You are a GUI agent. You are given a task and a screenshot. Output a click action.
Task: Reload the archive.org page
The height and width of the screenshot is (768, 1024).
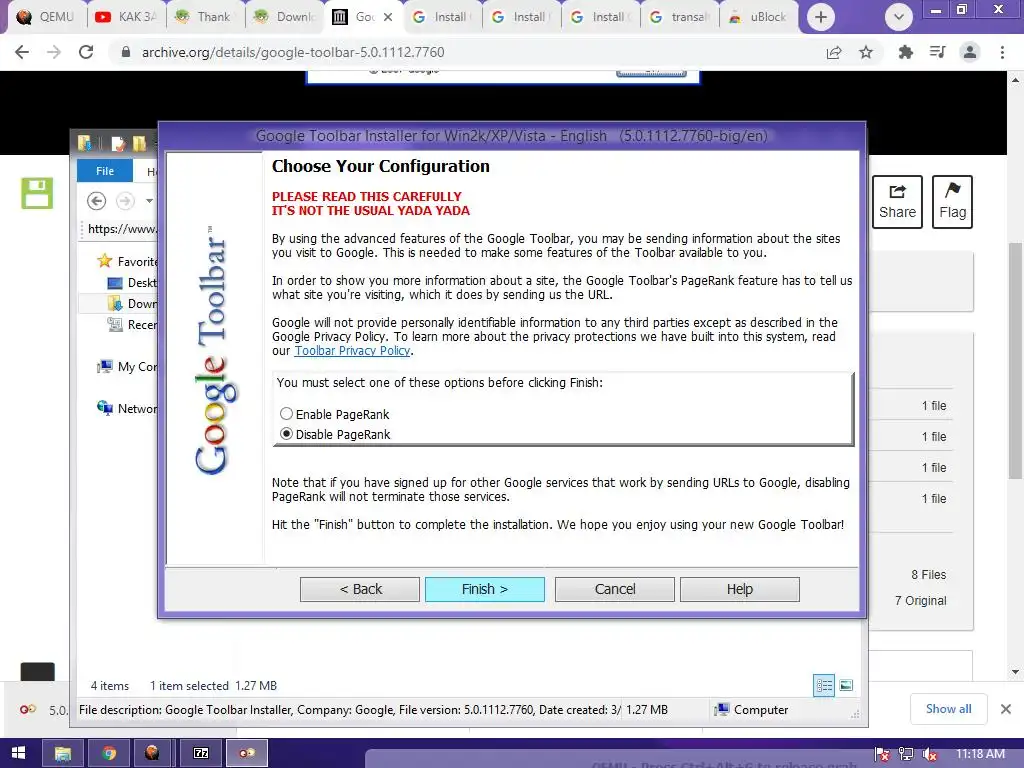[x=86, y=52]
